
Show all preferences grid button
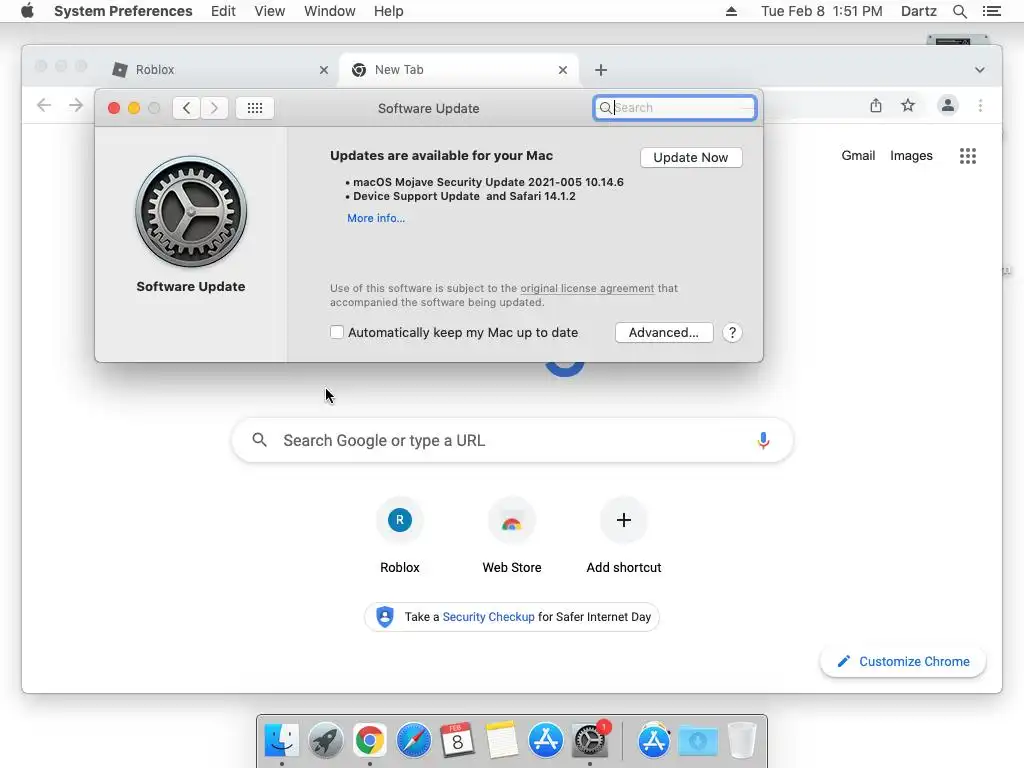[255, 108]
